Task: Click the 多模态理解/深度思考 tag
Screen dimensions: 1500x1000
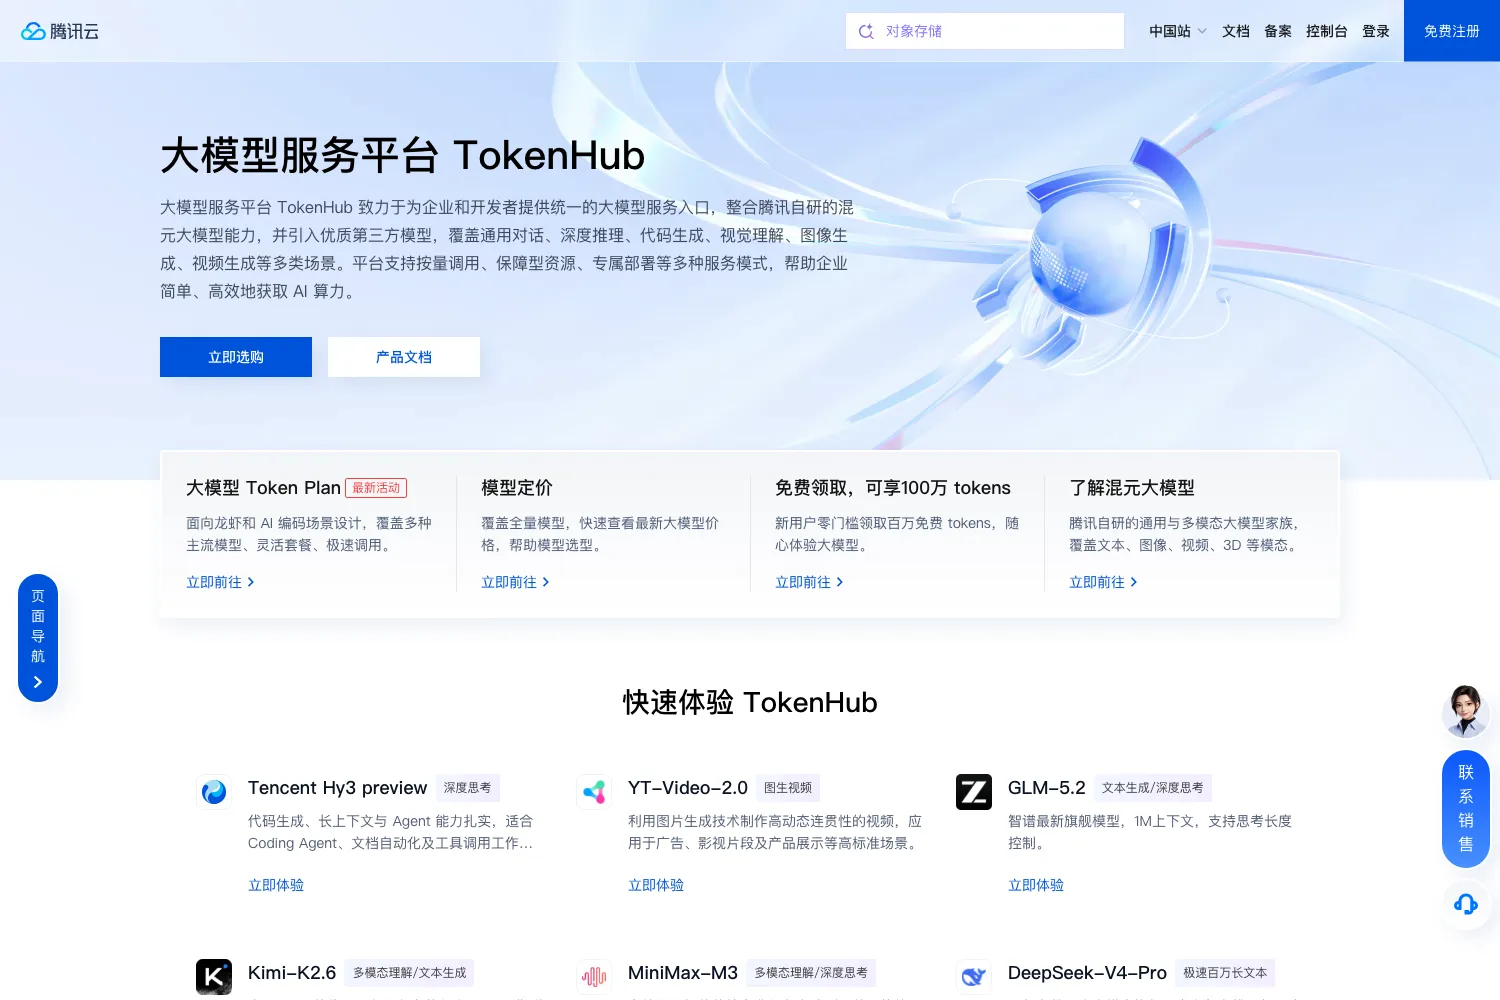Action: click(x=811, y=973)
